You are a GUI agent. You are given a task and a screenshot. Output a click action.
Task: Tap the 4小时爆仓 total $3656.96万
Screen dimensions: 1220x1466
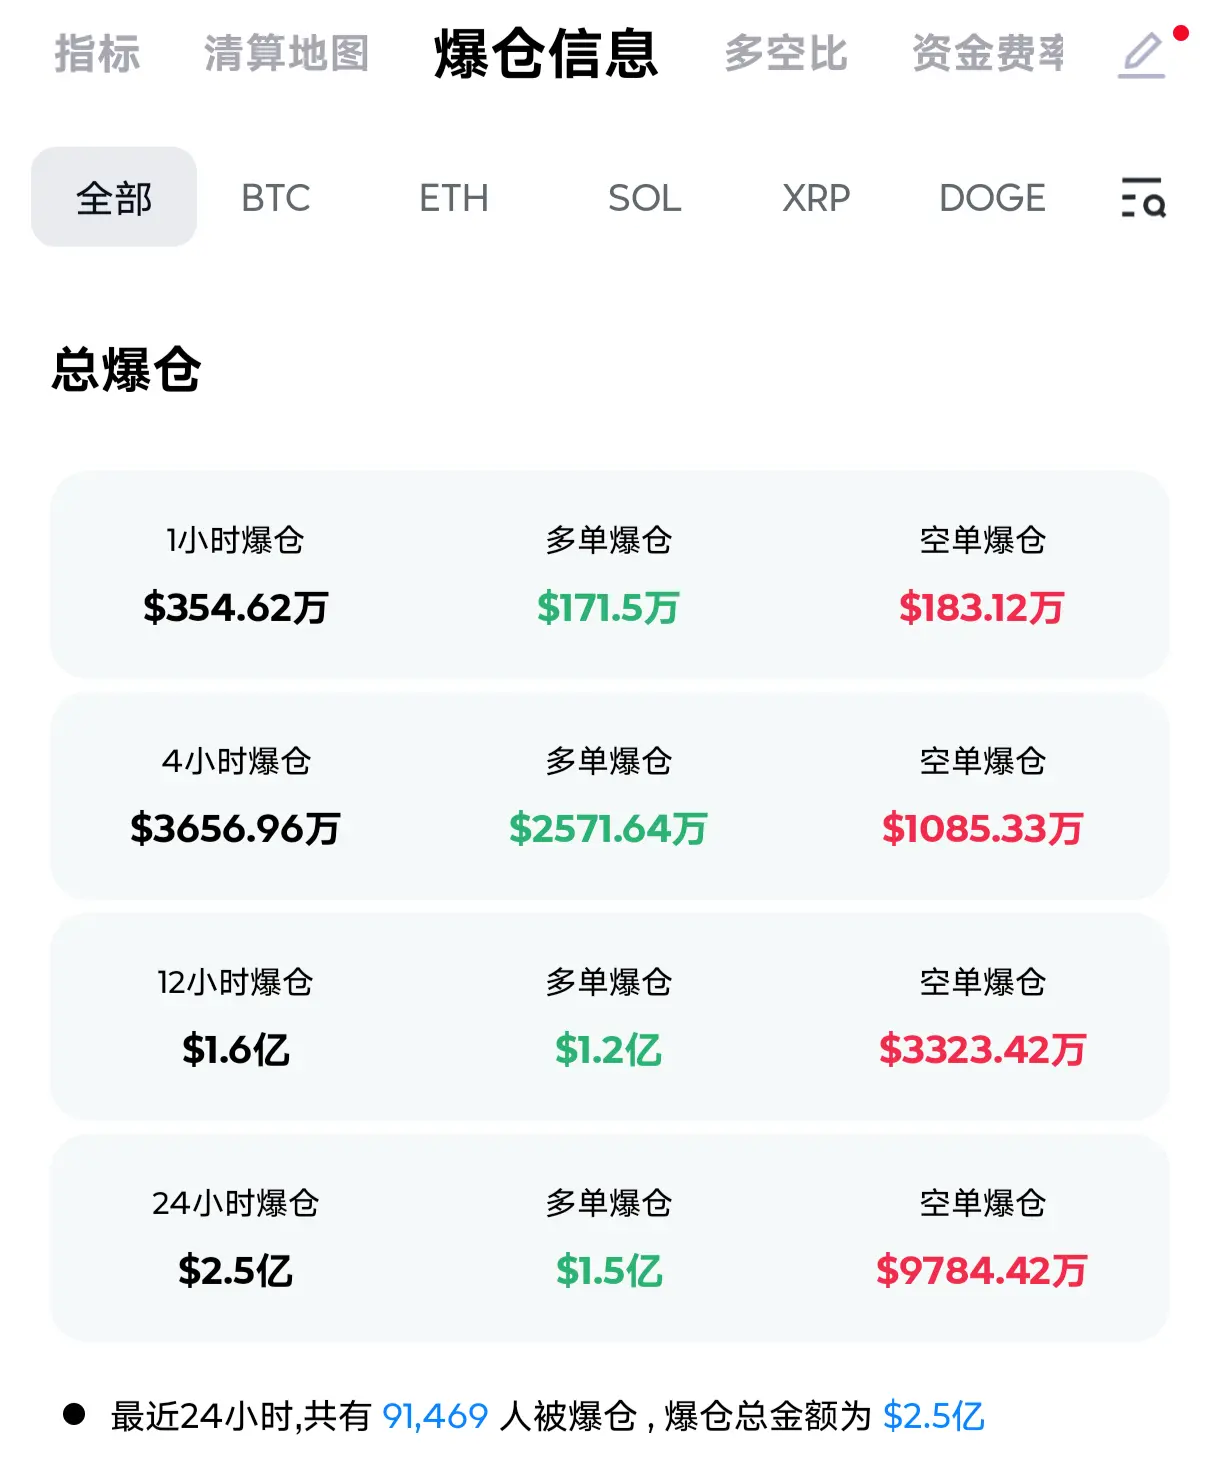(236, 828)
